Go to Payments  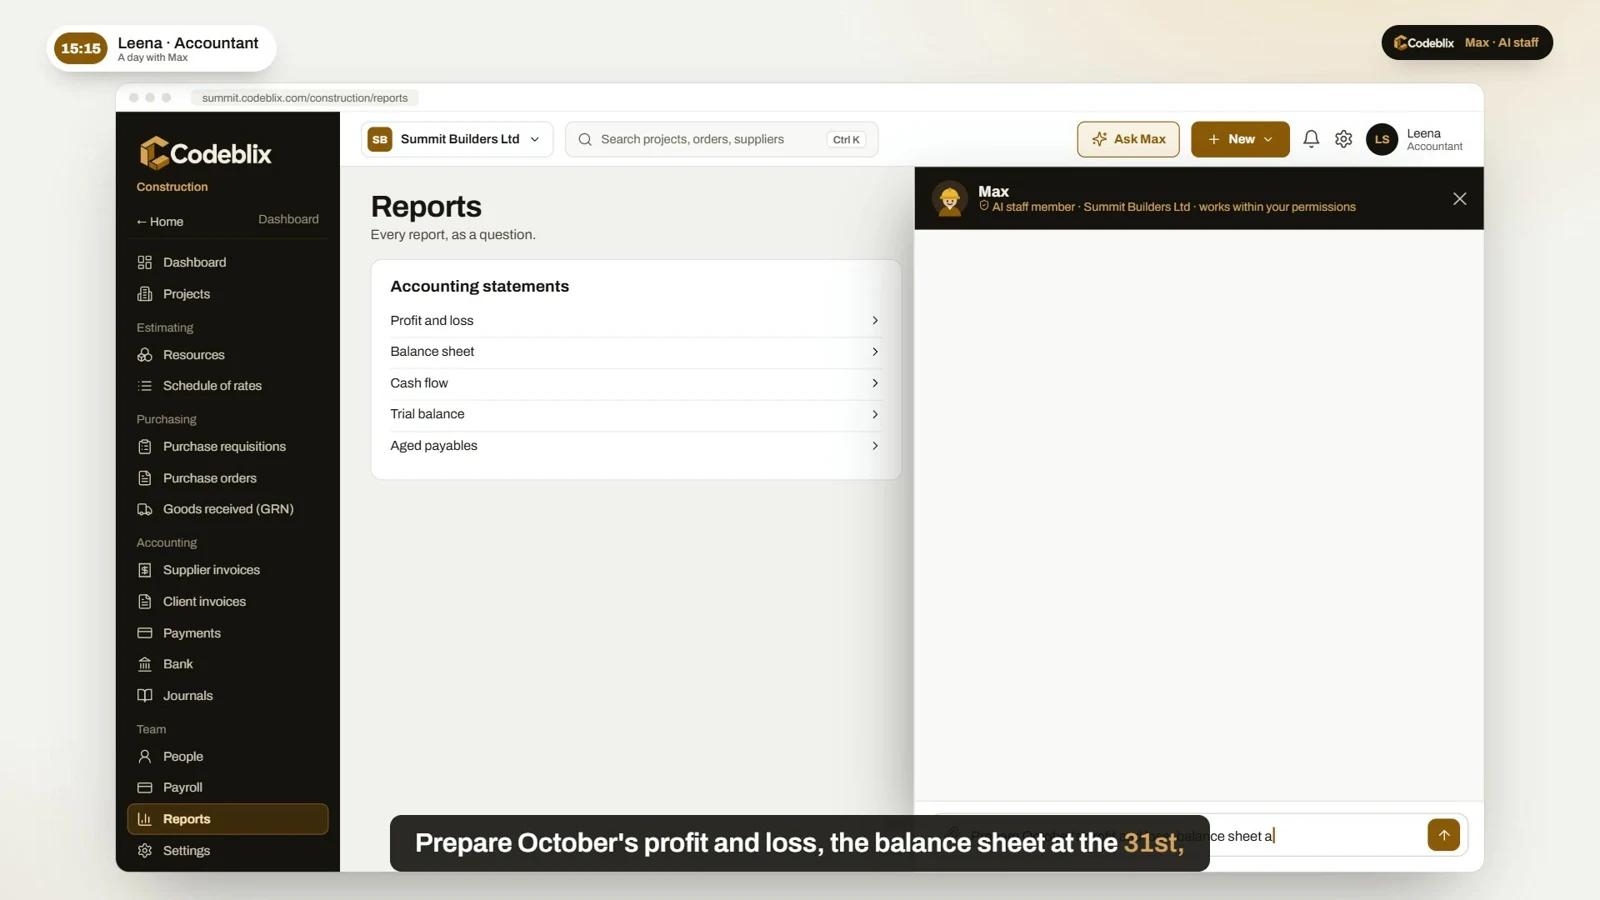227,633
